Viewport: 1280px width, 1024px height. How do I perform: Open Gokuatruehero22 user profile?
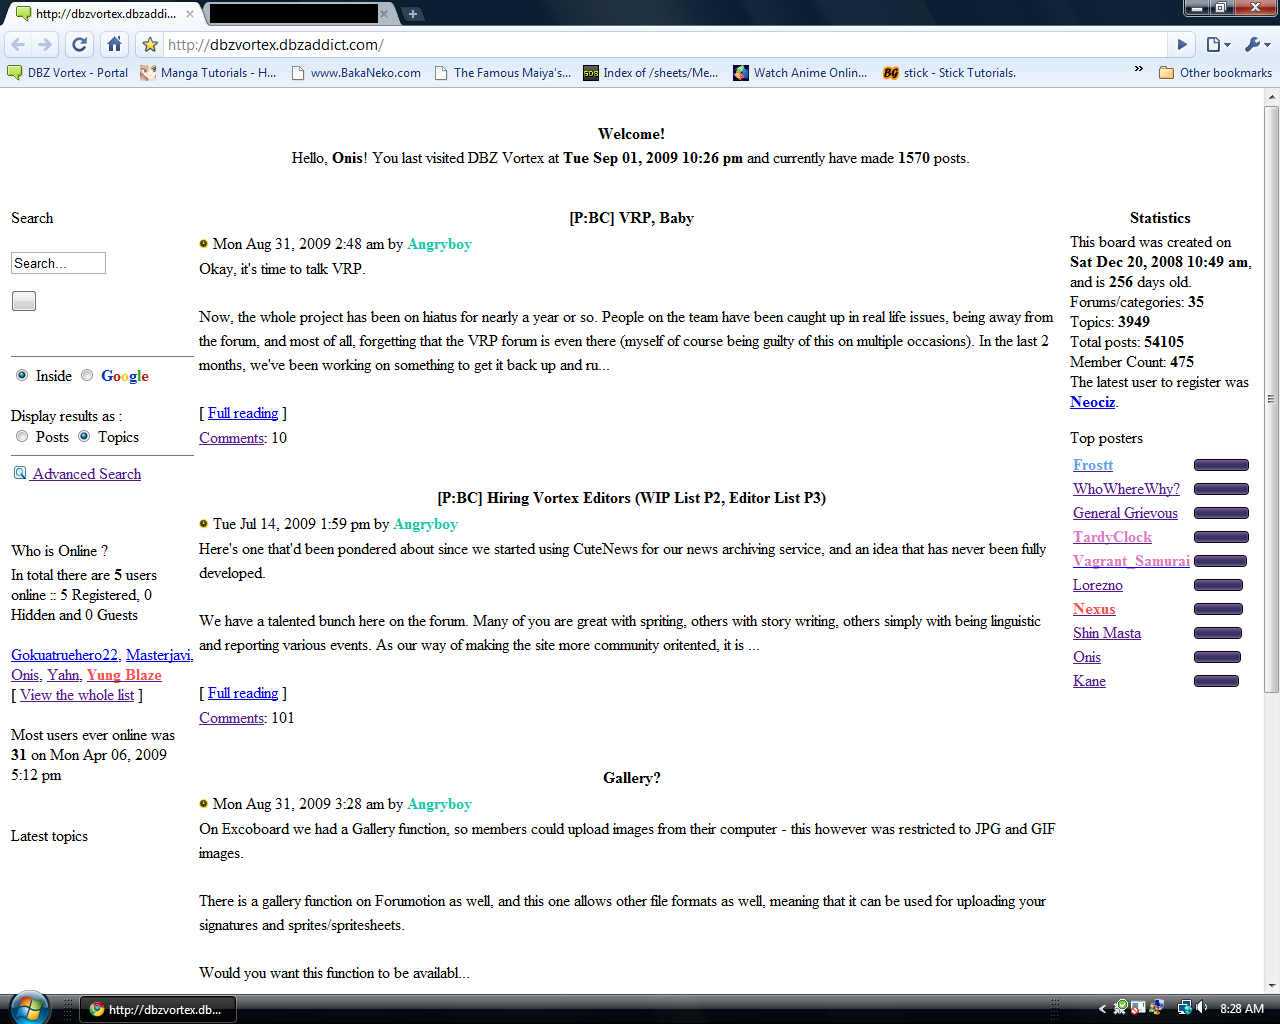point(64,655)
